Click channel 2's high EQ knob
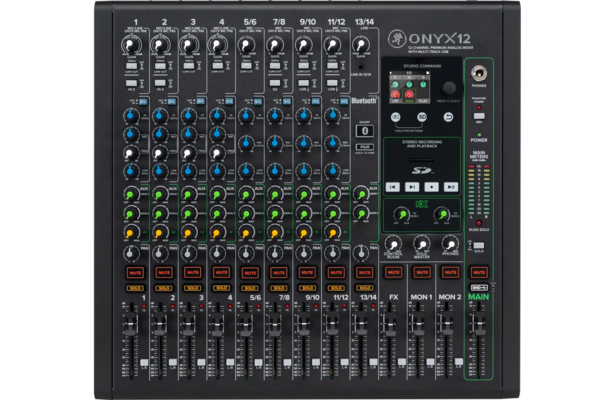Screen dimensions: 615x400 (160, 115)
